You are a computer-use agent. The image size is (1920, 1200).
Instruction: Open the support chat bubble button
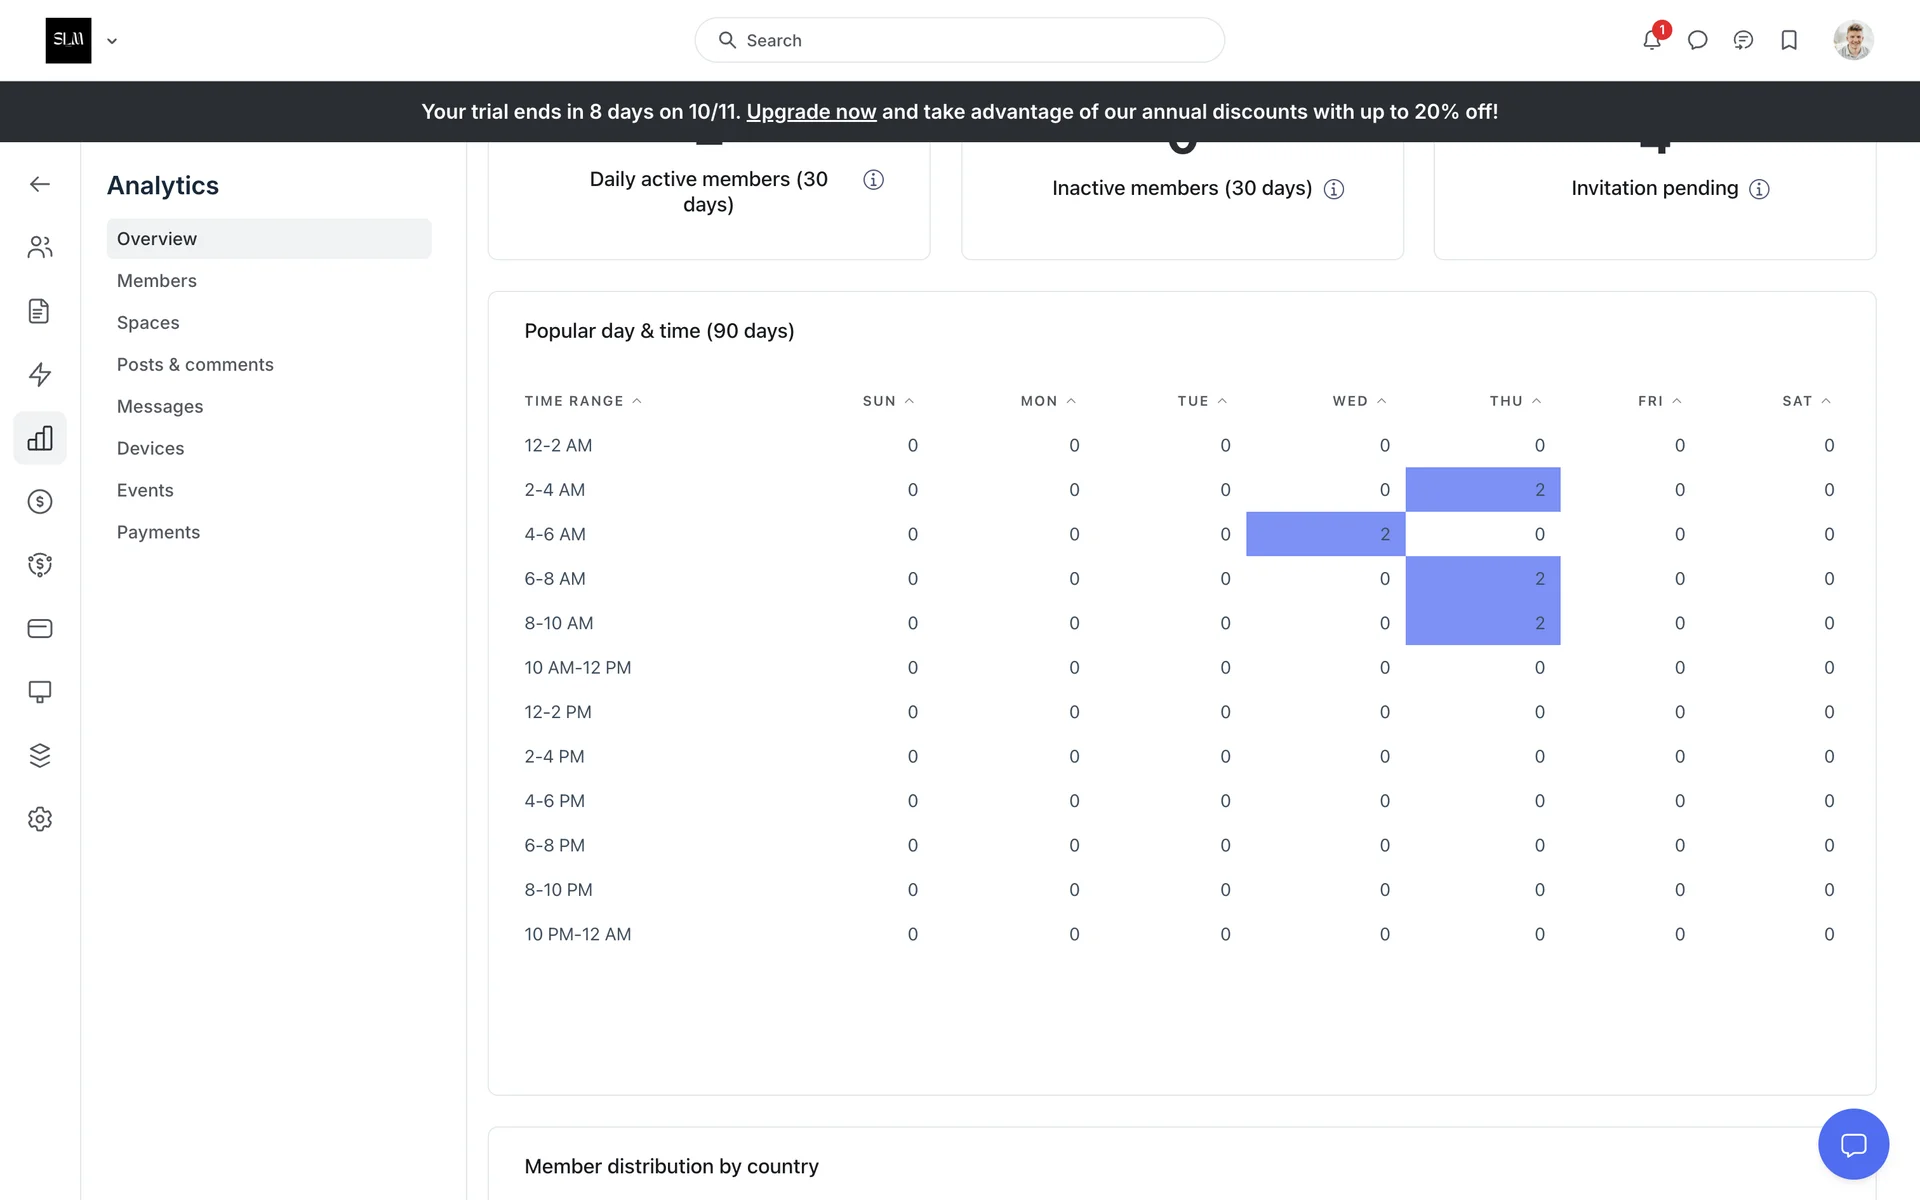click(1853, 1144)
